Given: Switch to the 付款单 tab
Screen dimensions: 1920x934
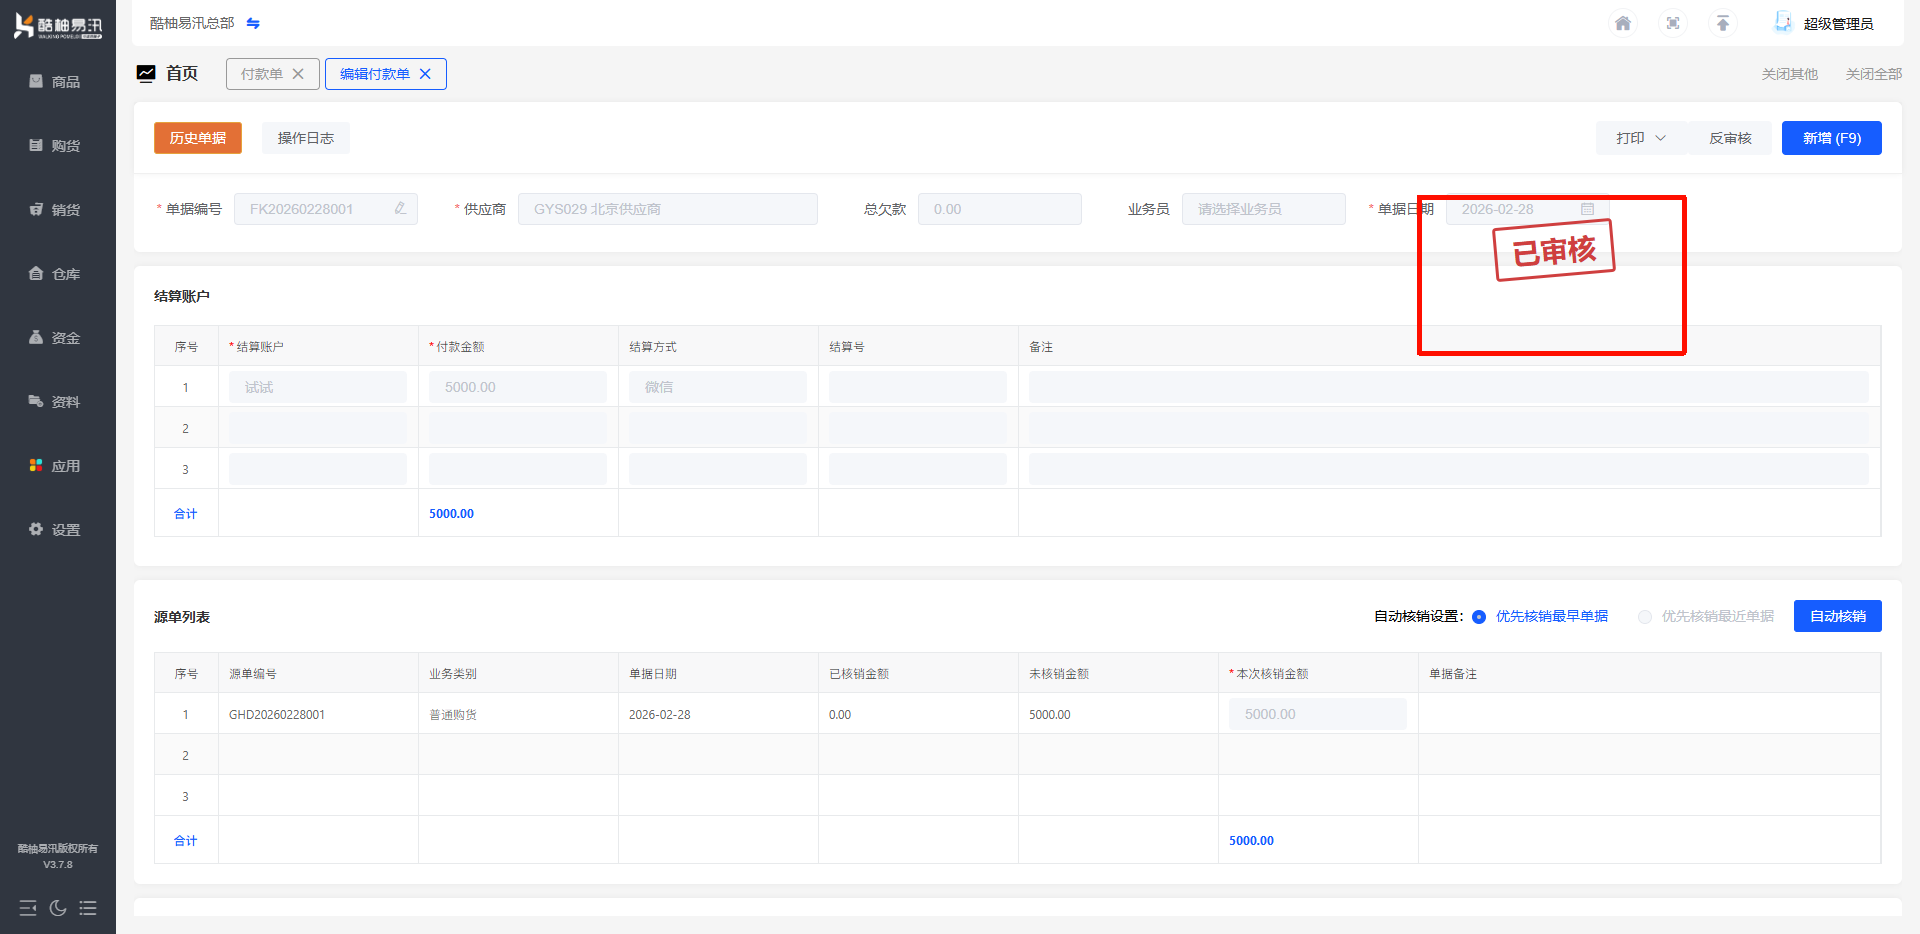Looking at the screenshot, I should click(262, 74).
